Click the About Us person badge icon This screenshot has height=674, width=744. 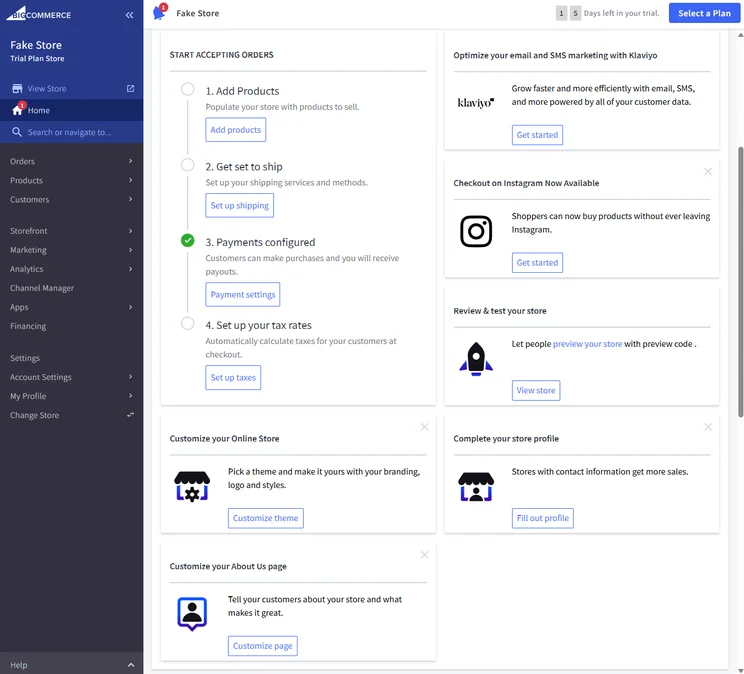192,614
